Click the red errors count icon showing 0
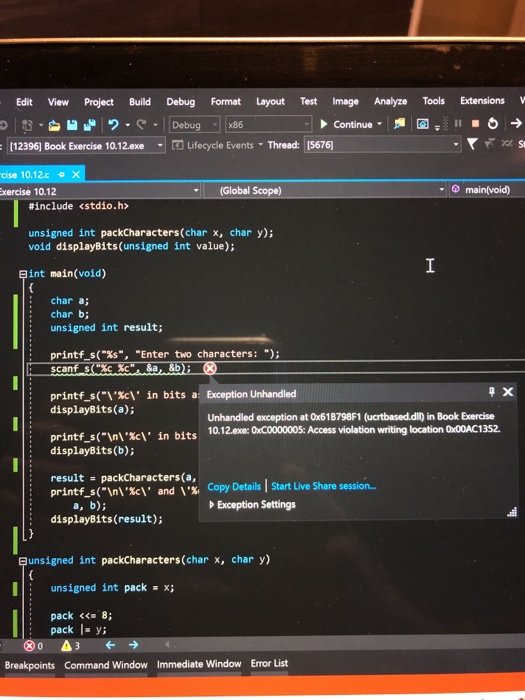 29,646
